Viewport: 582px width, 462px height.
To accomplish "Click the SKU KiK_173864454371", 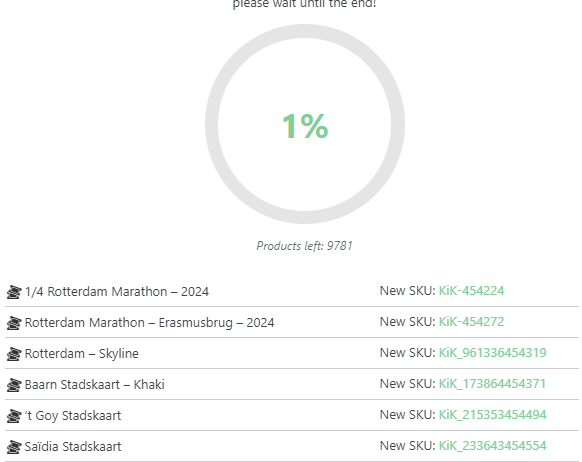I will pyautogui.click(x=492, y=384).
